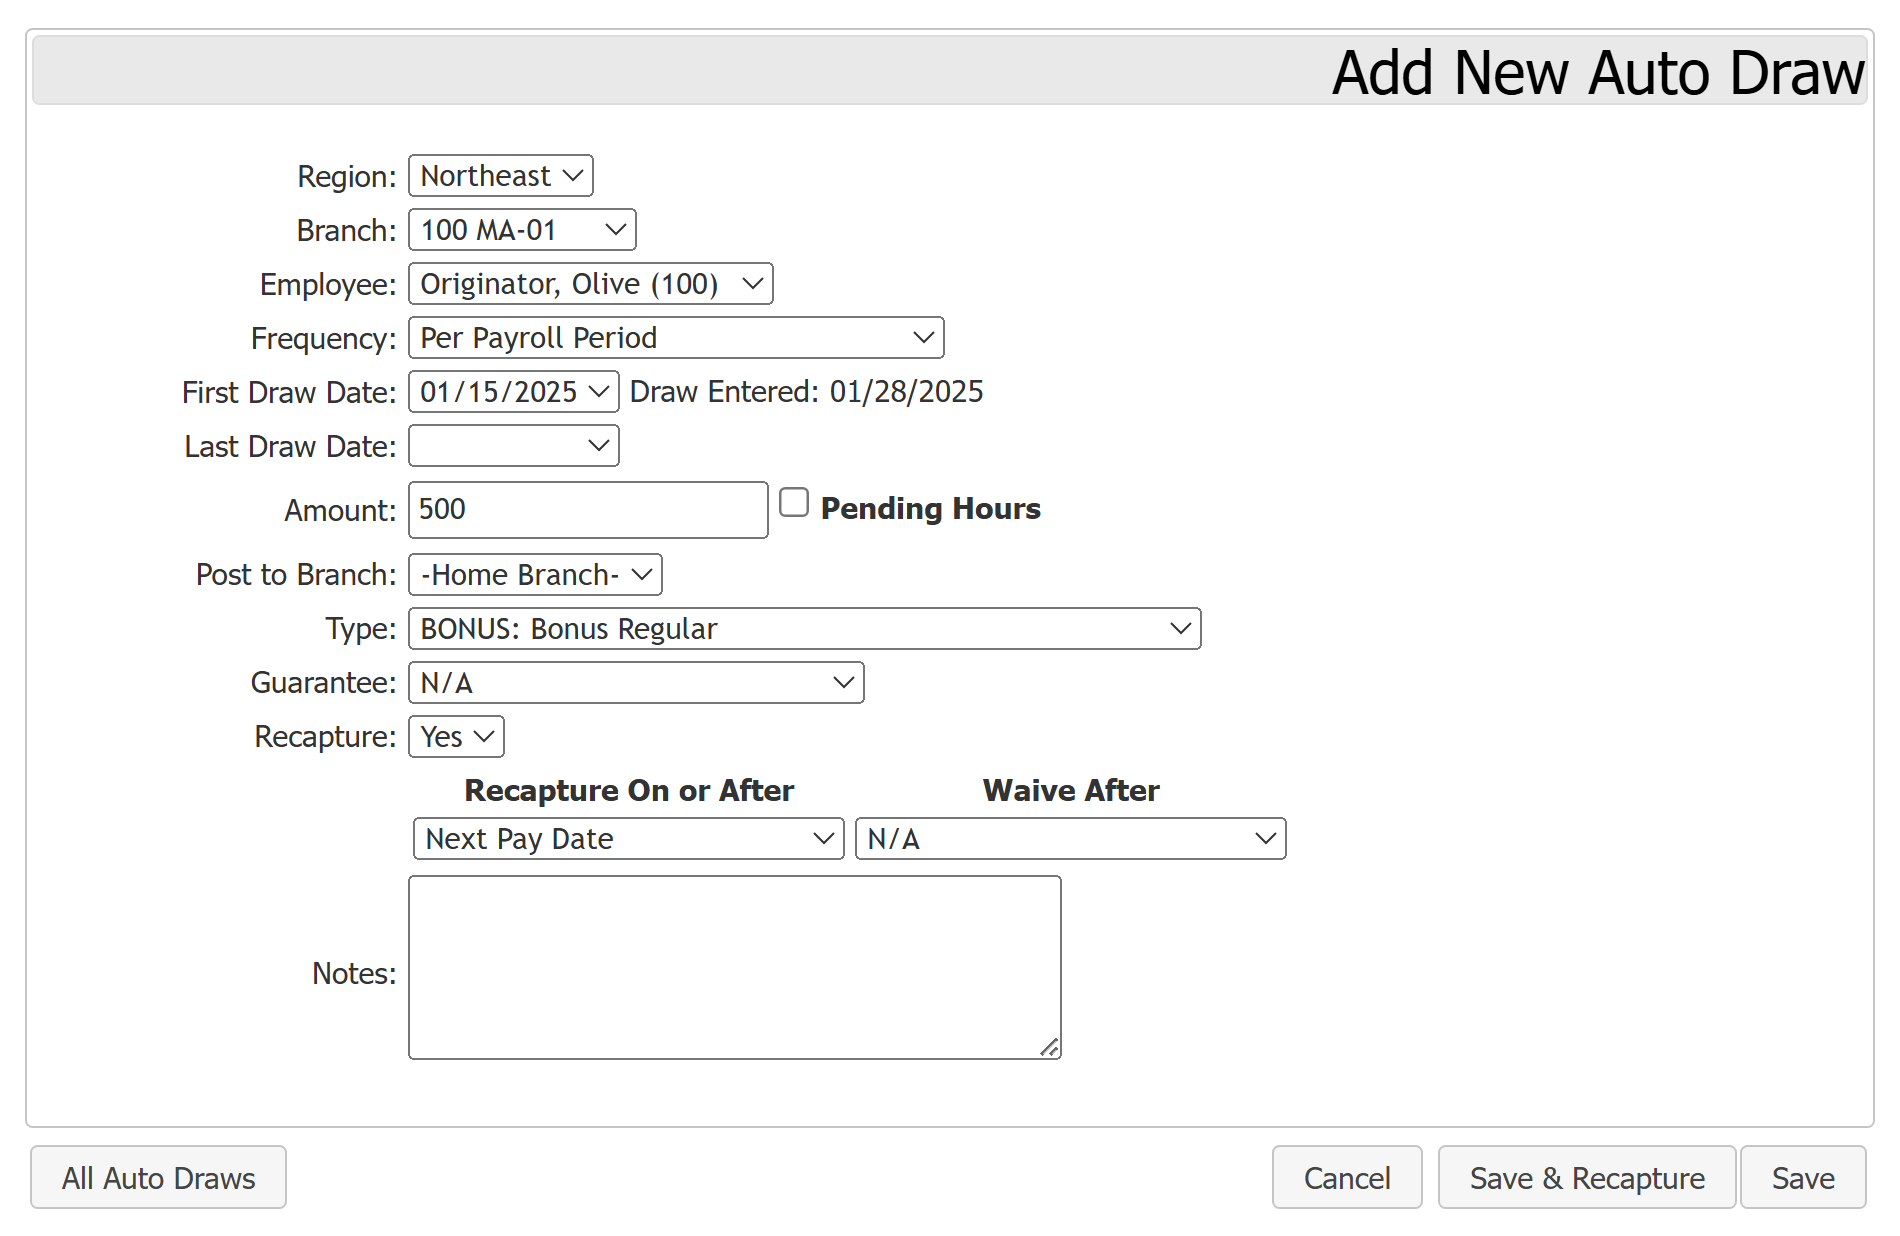The width and height of the screenshot is (1900, 1236).
Task: Click the Branch: field label
Action: (346, 231)
